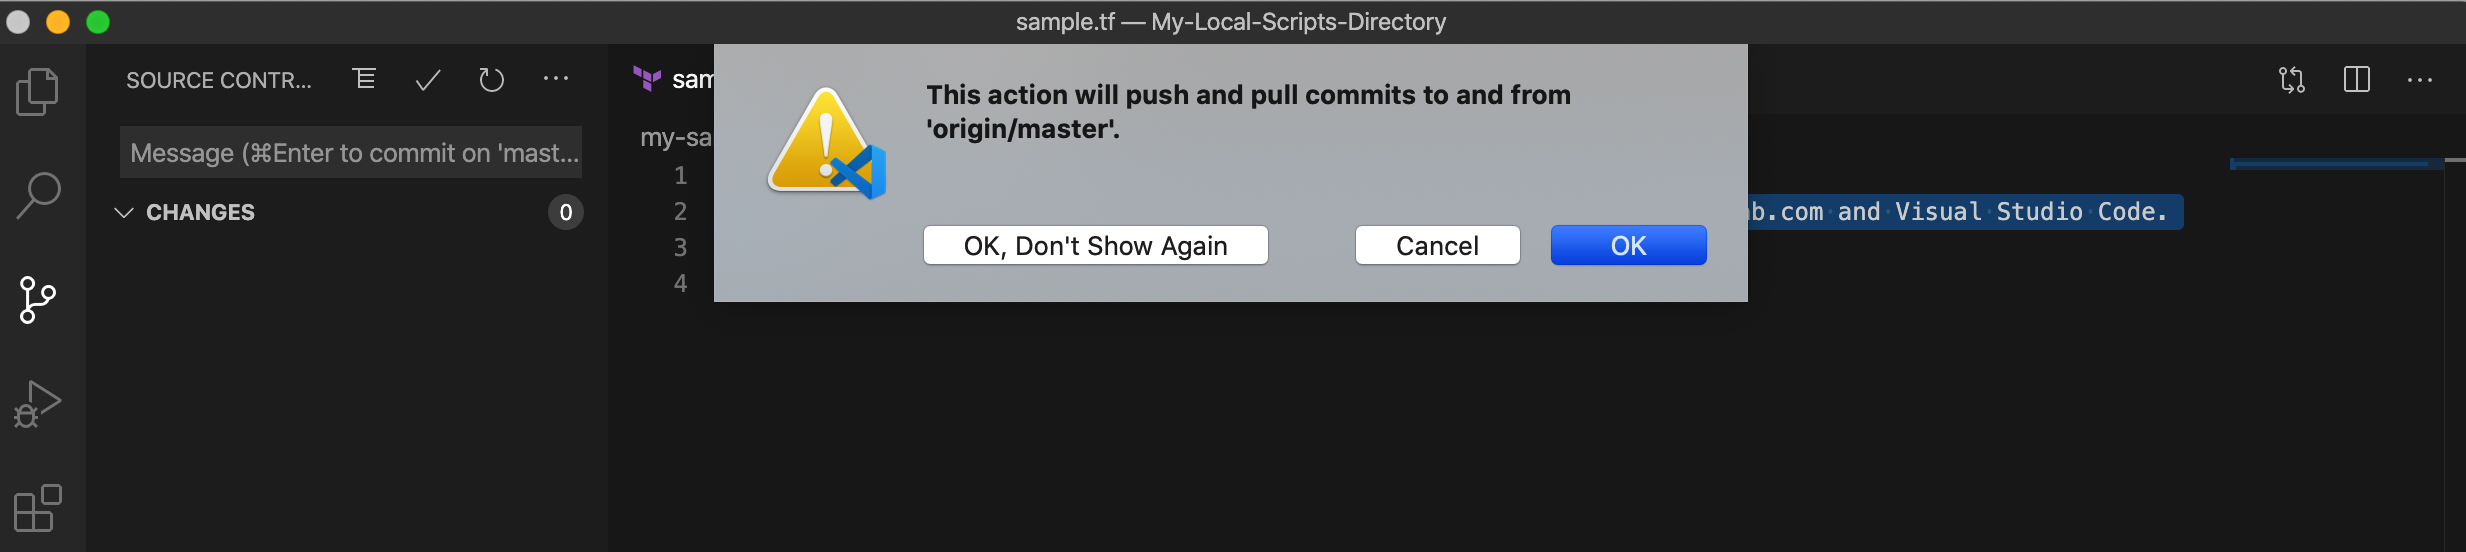
Task: Collapse the CHANGES section
Action: point(124,212)
